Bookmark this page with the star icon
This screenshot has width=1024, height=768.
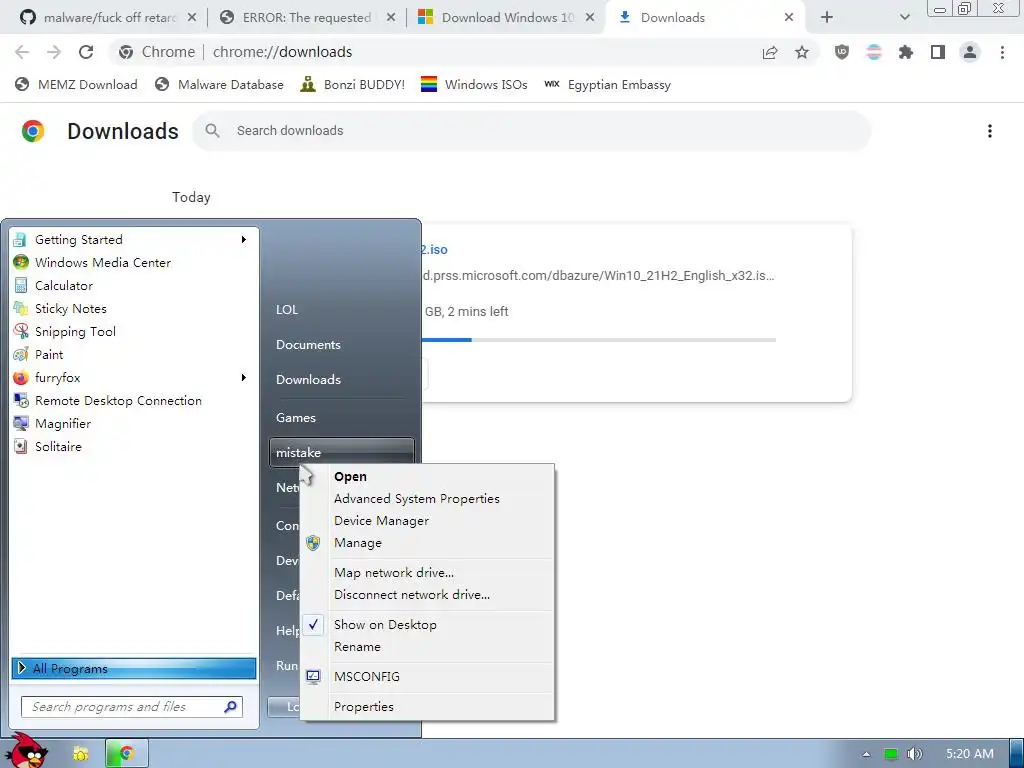(x=802, y=52)
